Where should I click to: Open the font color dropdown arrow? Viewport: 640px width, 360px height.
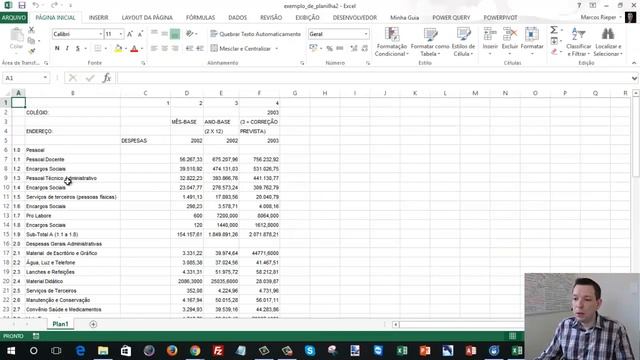click(x=142, y=49)
